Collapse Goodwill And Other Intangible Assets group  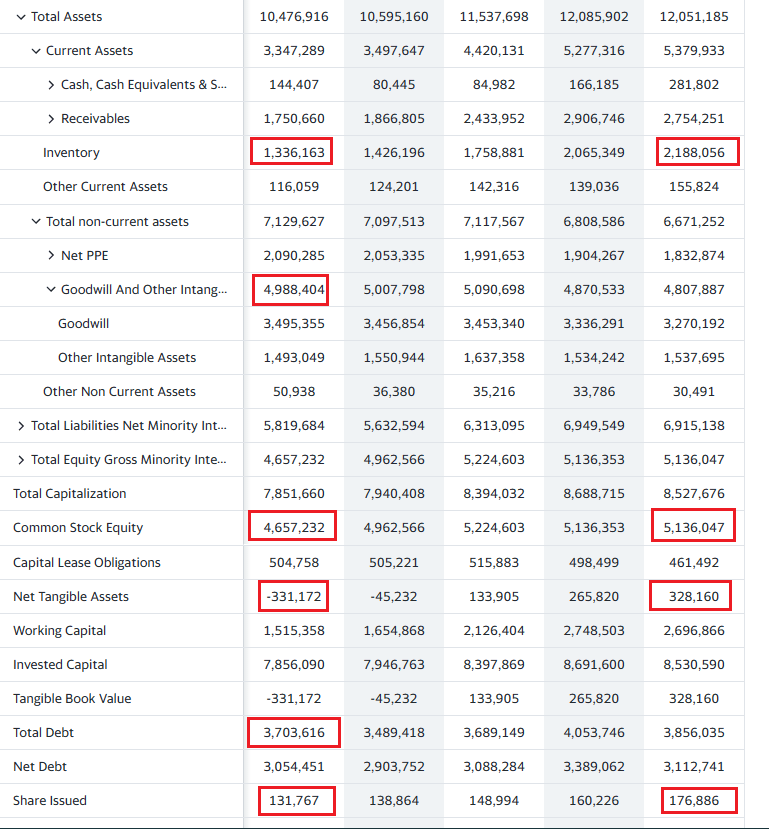tap(51, 290)
